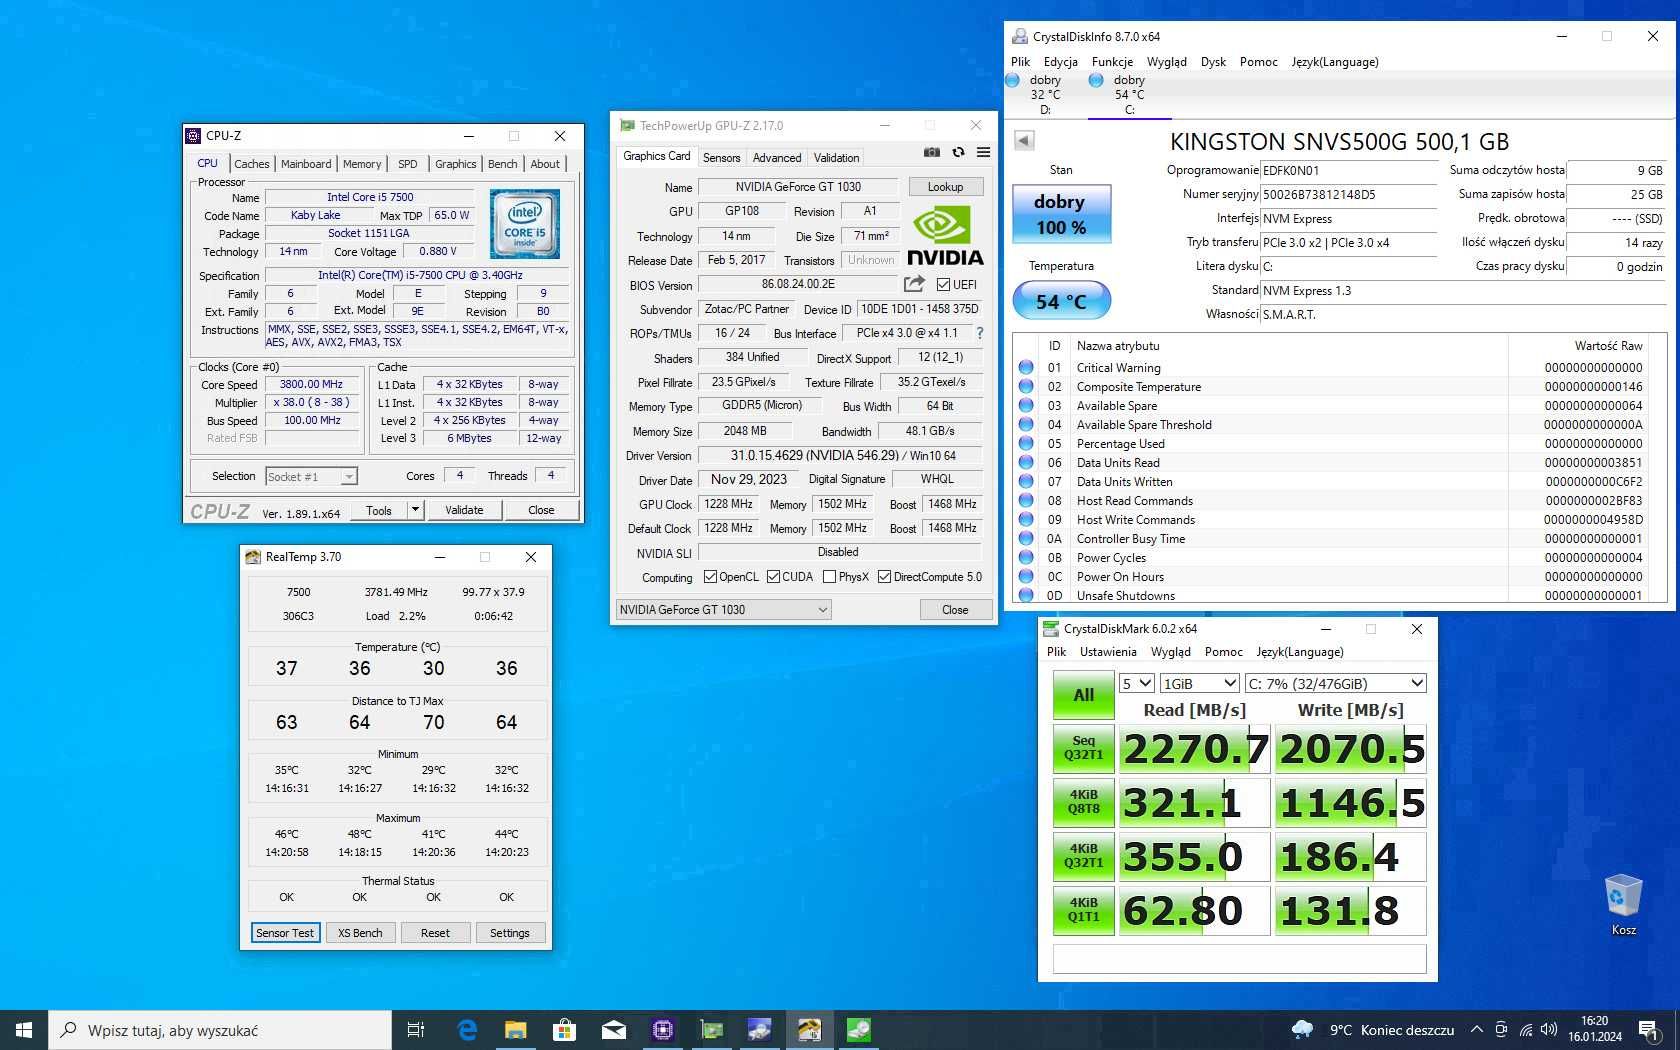Open the Sensors tab in GPU-Z
1680x1050 pixels.
pos(721,158)
